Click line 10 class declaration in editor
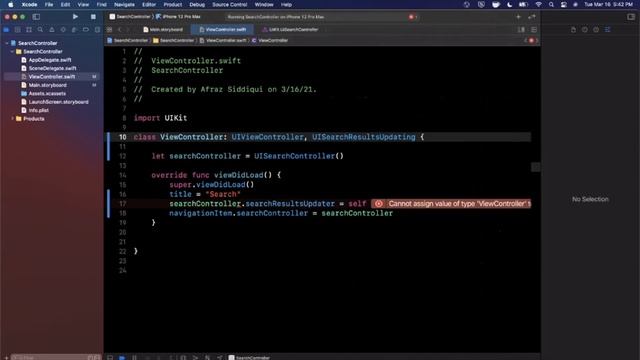The image size is (640, 360). (279, 137)
